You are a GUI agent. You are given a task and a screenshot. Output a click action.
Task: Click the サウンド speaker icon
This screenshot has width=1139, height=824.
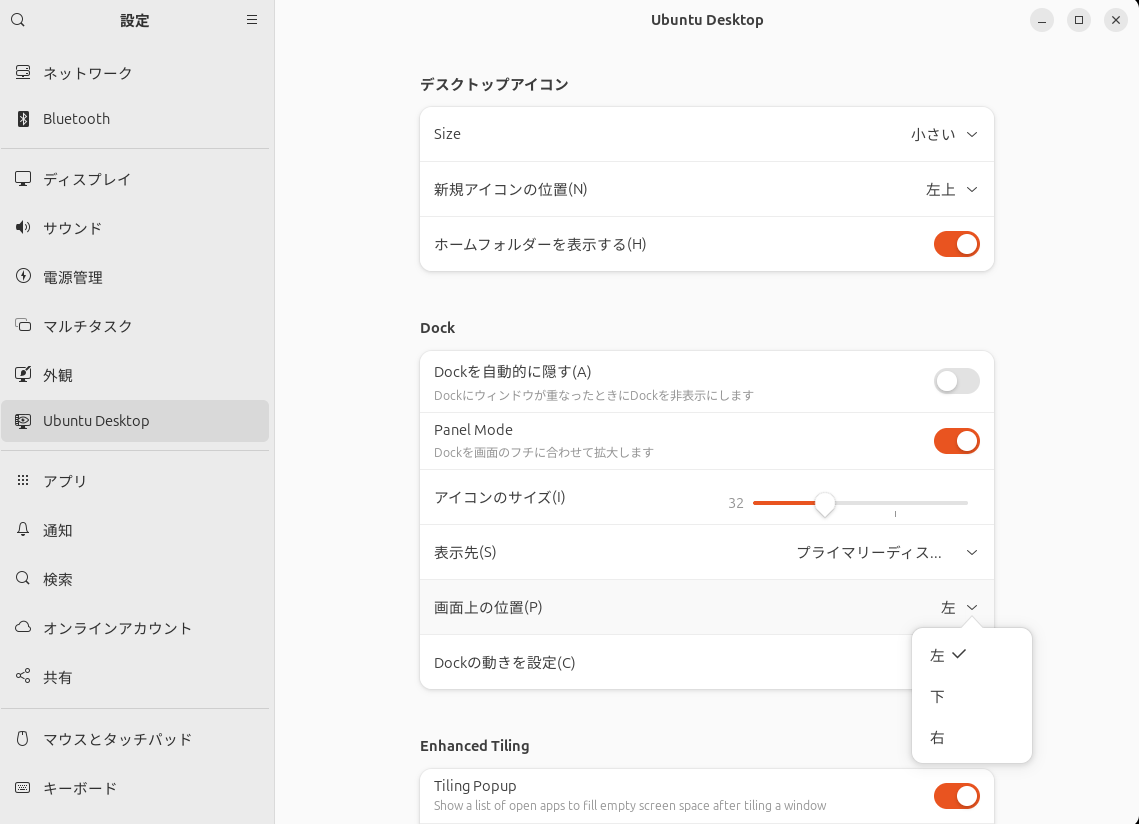point(23,228)
